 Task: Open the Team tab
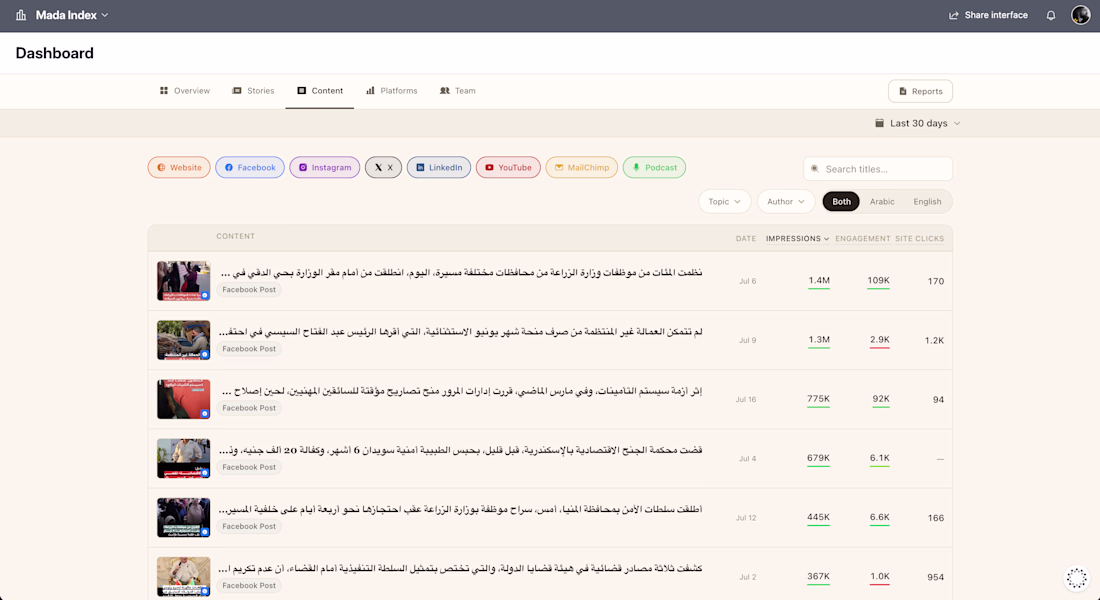(x=457, y=91)
